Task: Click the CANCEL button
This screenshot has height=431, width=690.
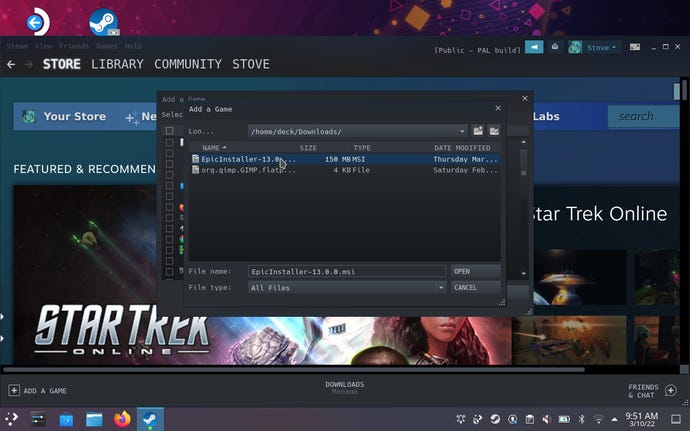Action: [x=475, y=288]
